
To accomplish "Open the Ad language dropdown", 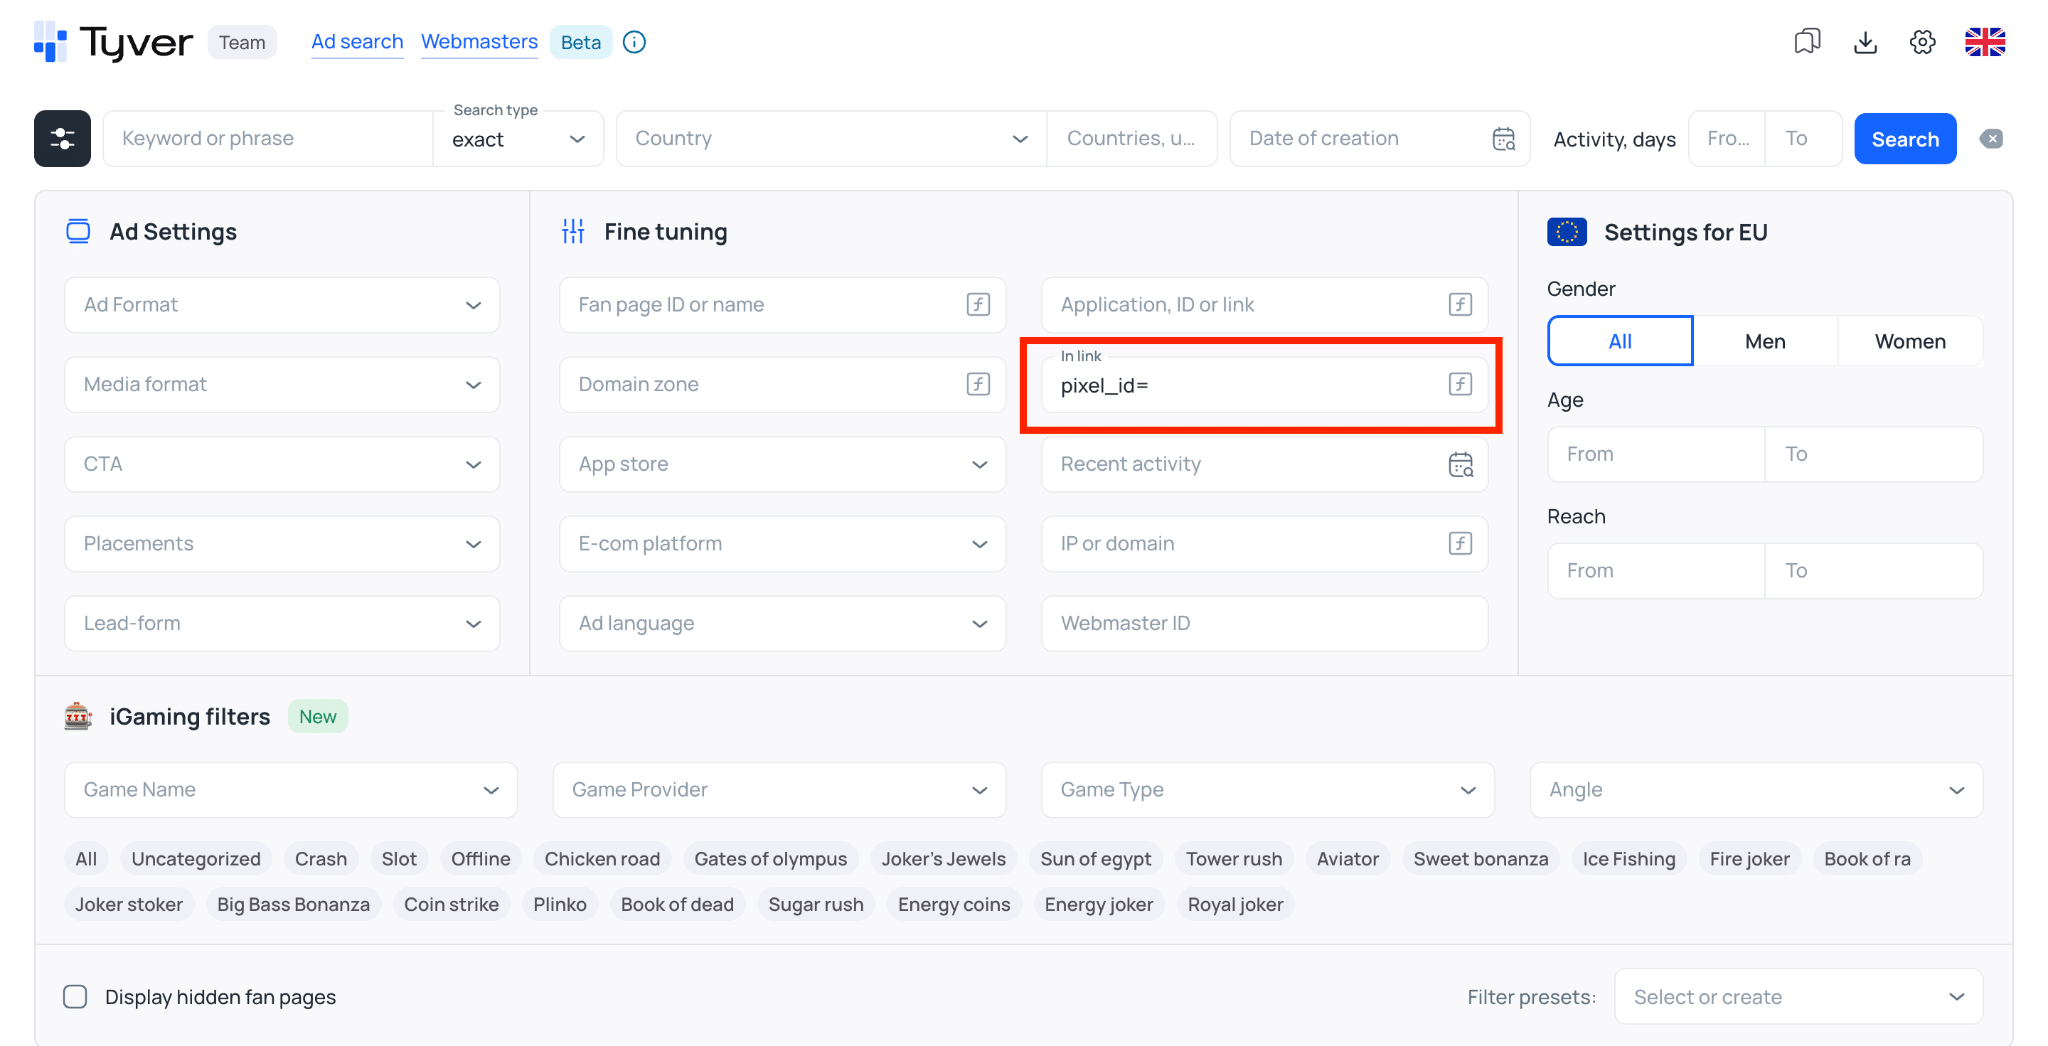I will tap(782, 623).
